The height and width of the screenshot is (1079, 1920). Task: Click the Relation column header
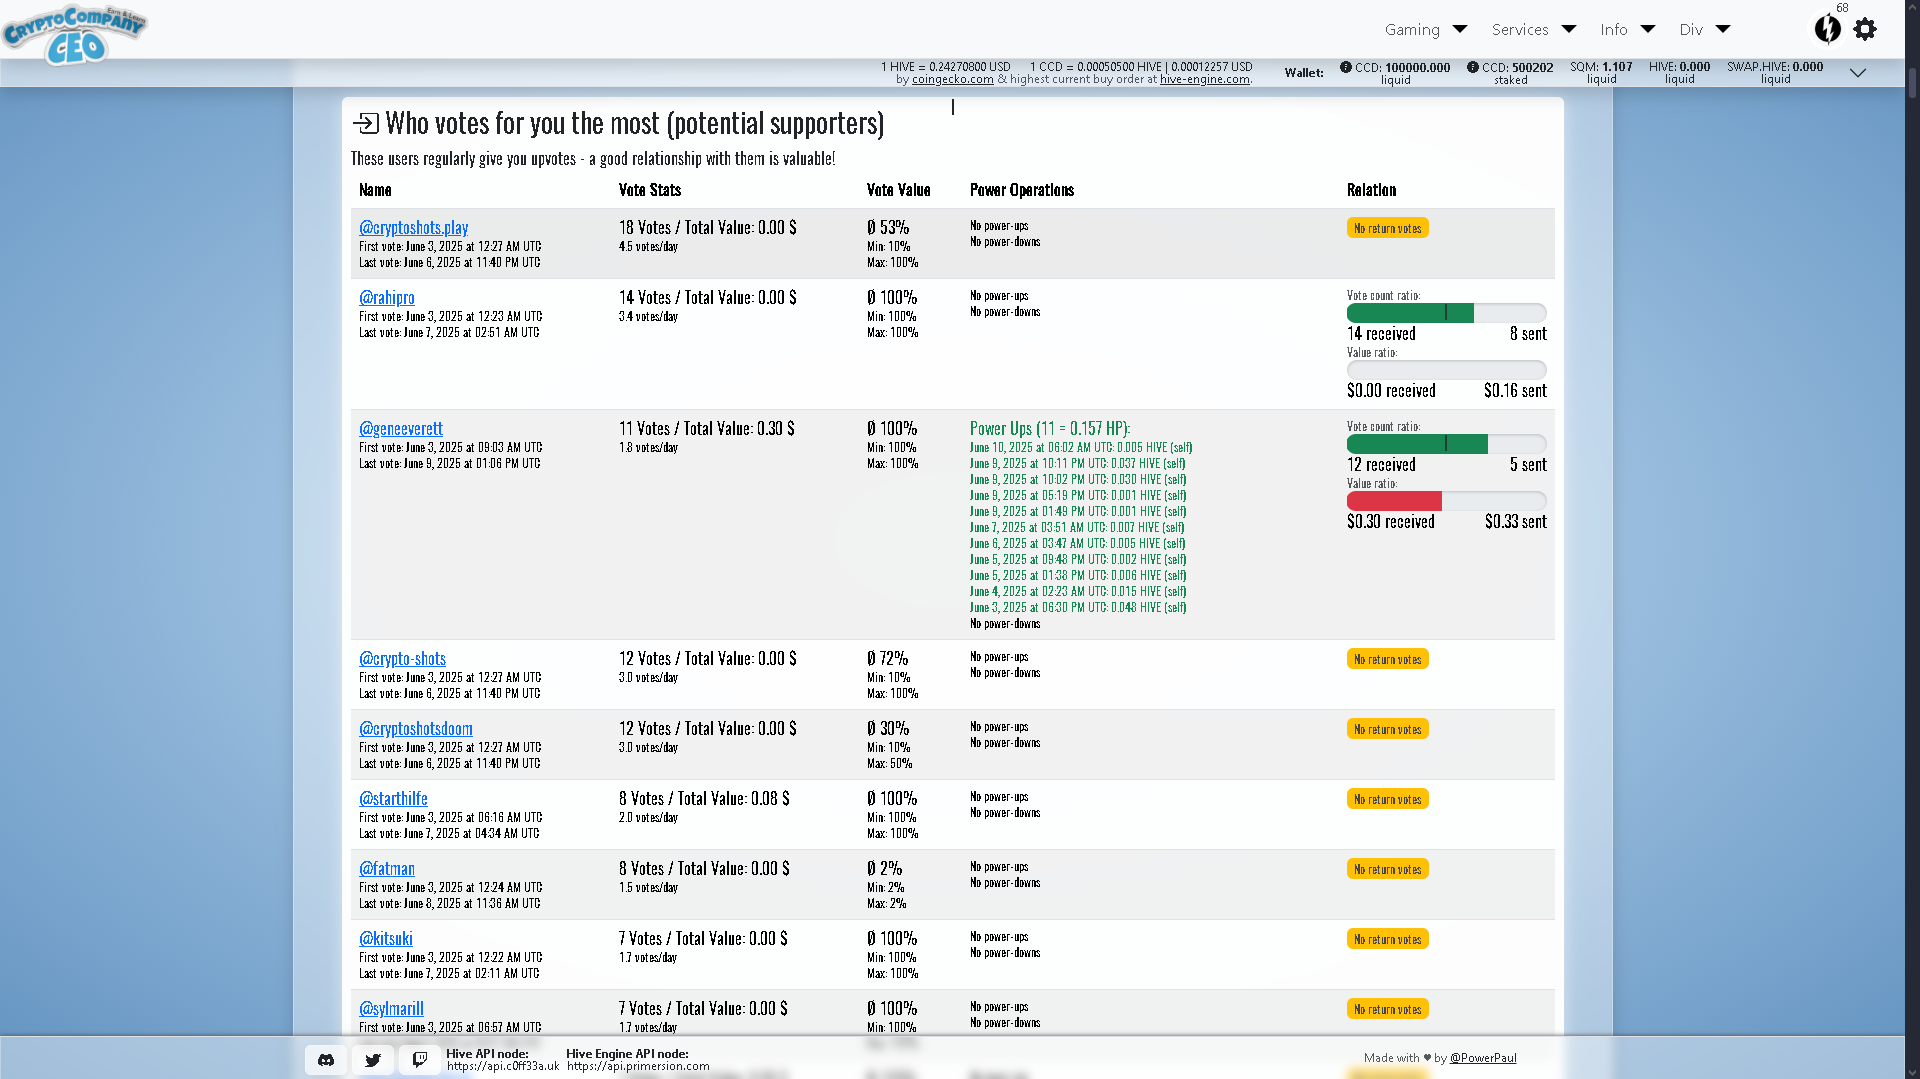[1372, 190]
